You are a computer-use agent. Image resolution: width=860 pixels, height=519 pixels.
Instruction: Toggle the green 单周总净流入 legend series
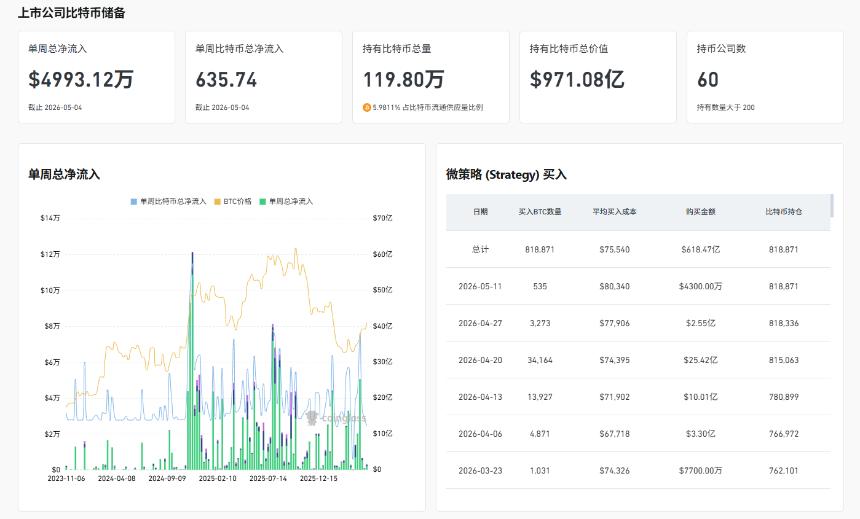coord(286,201)
